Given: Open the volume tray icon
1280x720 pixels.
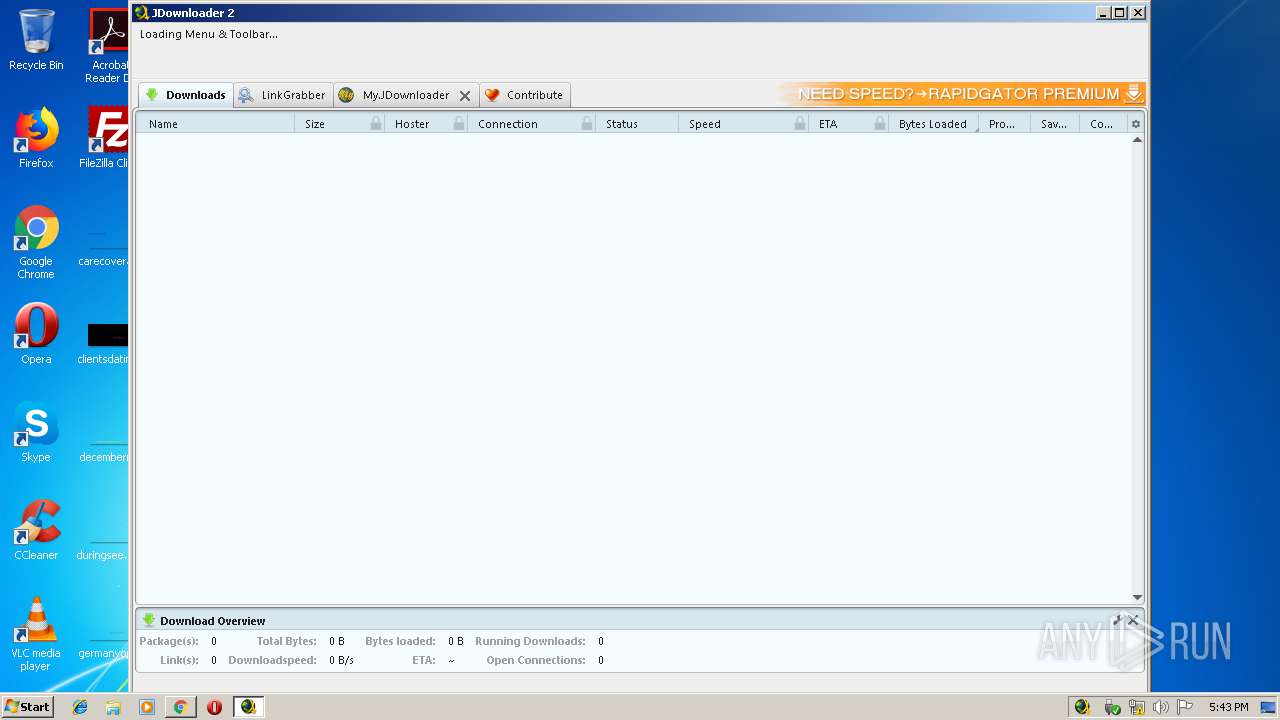Looking at the screenshot, I should [x=1161, y=707].
